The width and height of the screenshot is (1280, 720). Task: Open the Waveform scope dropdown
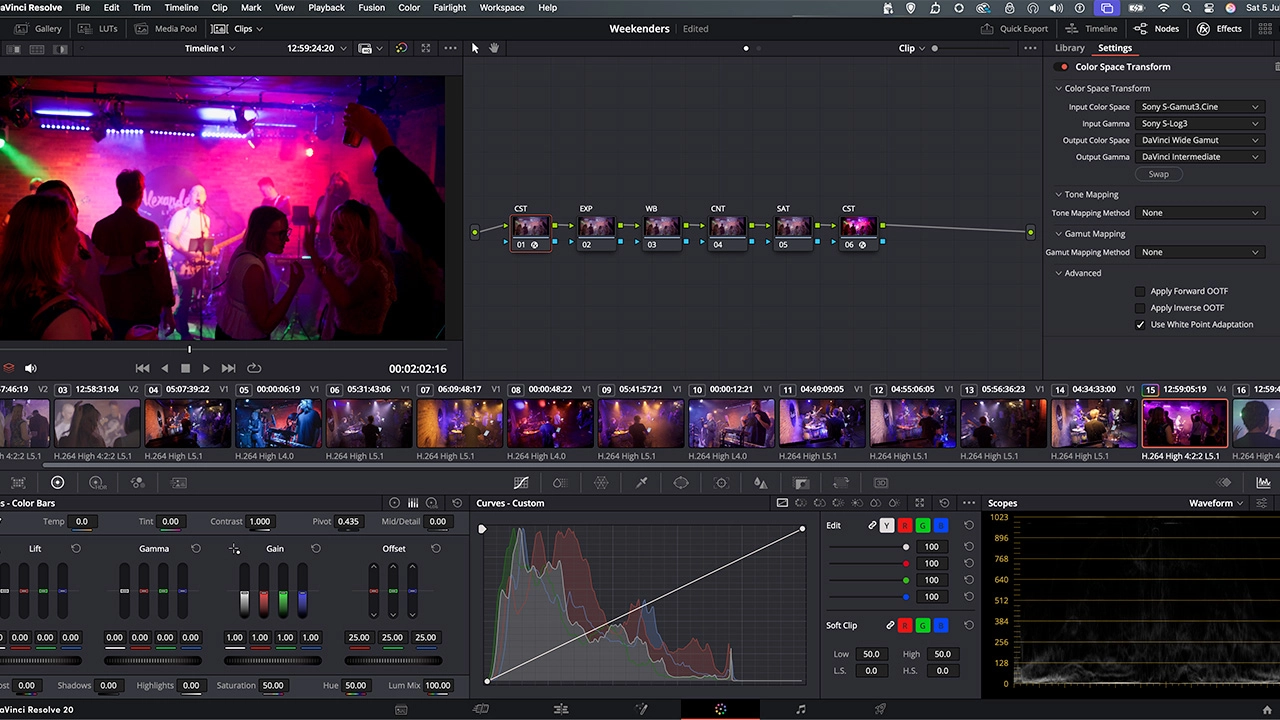pyautogui.click(x=1217, y=503)
